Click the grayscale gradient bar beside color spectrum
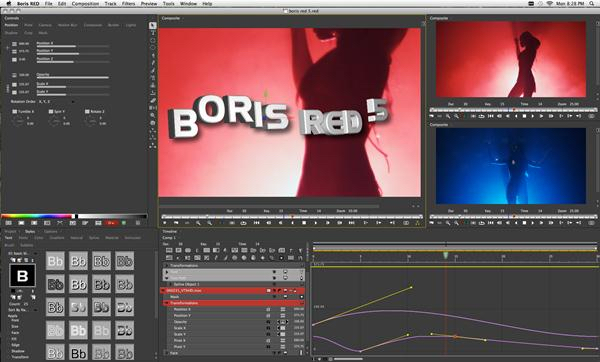Viewport: 600px width, 362px height. [x=112, y=216]
